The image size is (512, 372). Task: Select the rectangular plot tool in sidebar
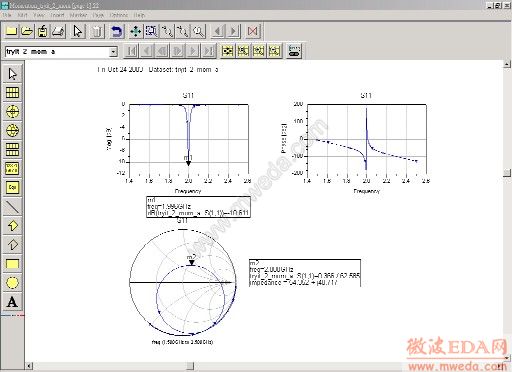12,92
